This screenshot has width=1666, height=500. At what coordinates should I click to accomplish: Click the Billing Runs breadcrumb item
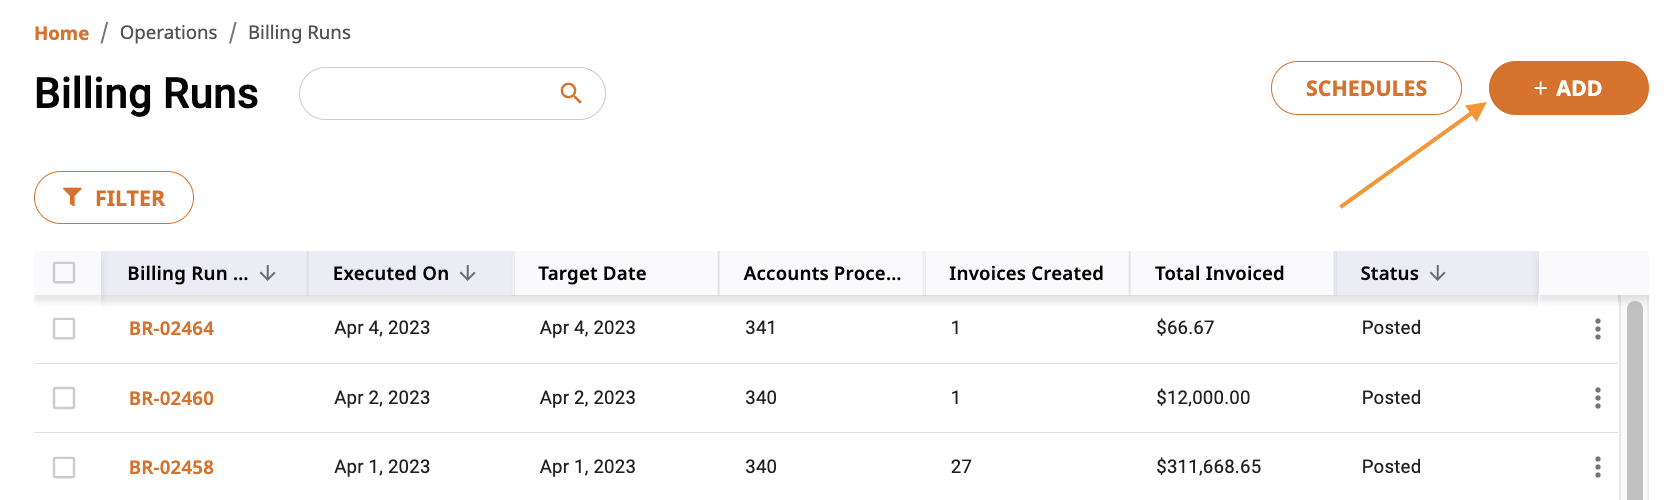(x=299, y=33)
